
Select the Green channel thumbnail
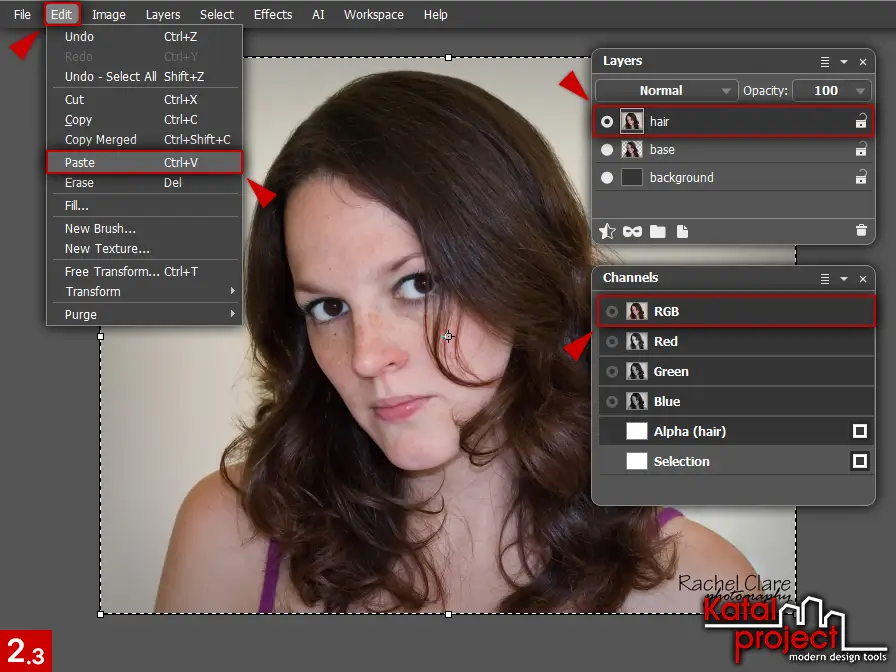coord(637,371)
